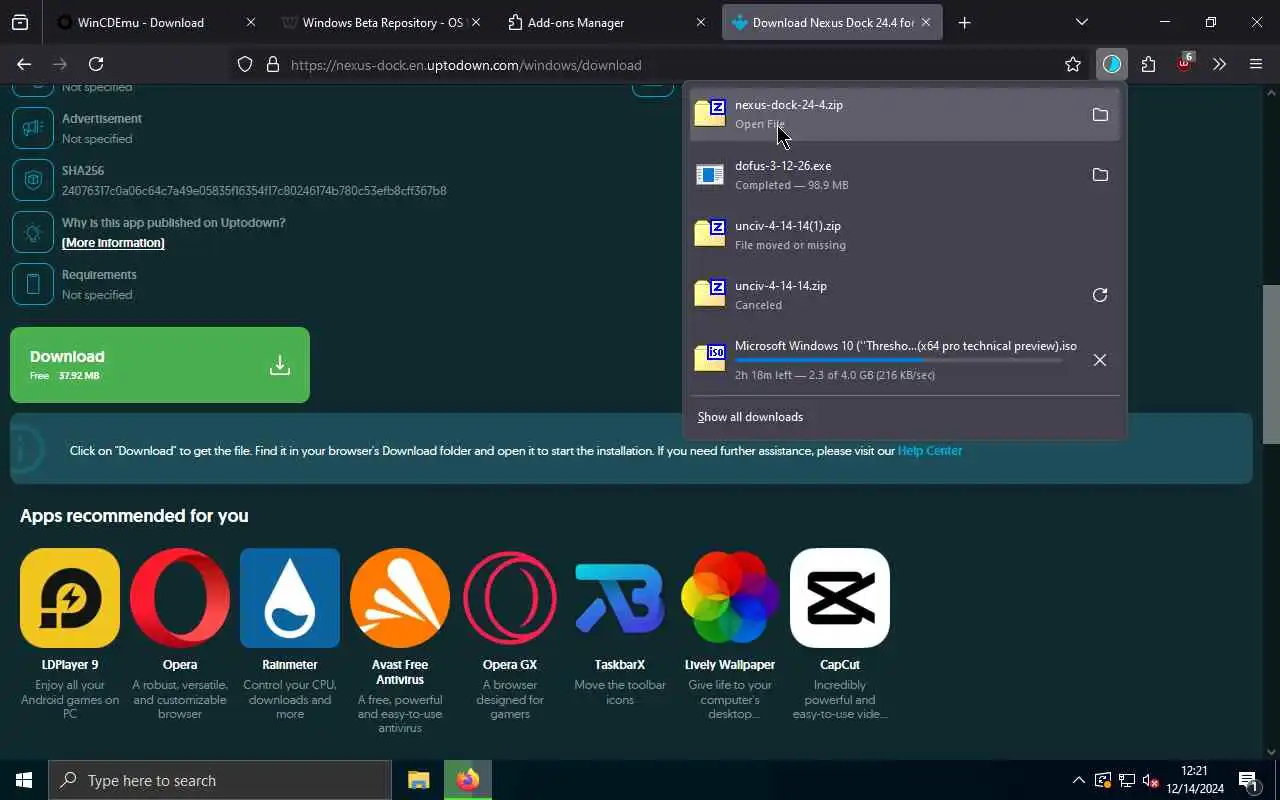Viewport: 1280px width, 800px height.
Task: Expand the list all tabs dropdown
Action: point(1081,22)
